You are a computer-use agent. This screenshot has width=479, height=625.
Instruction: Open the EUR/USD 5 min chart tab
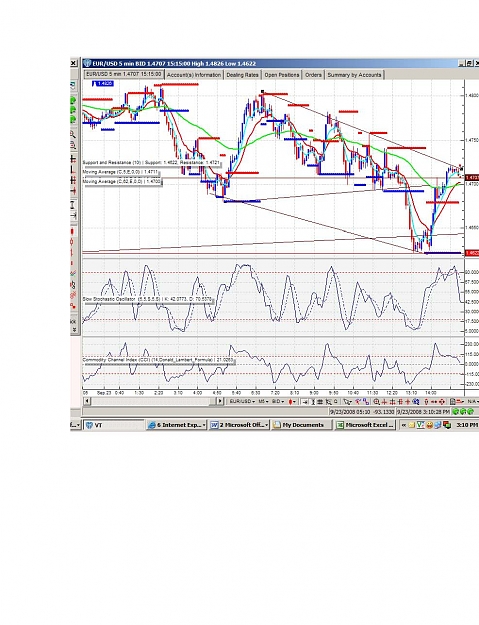click(124, 74)
